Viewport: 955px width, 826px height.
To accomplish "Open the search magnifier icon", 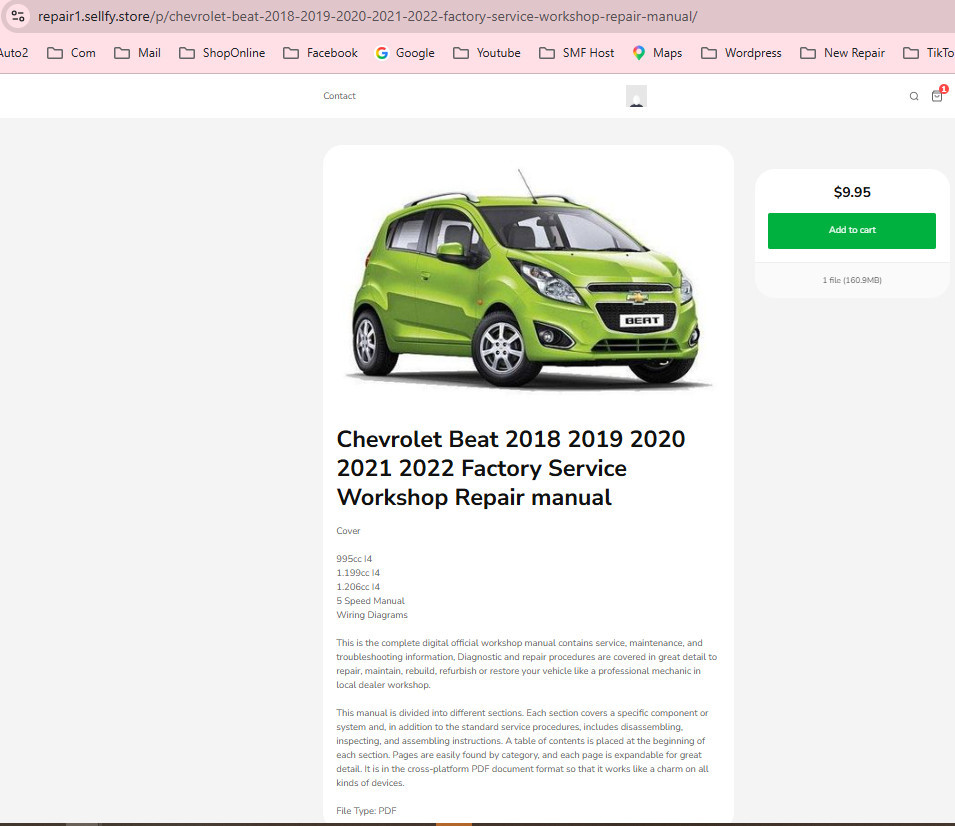I will (914, 96).
